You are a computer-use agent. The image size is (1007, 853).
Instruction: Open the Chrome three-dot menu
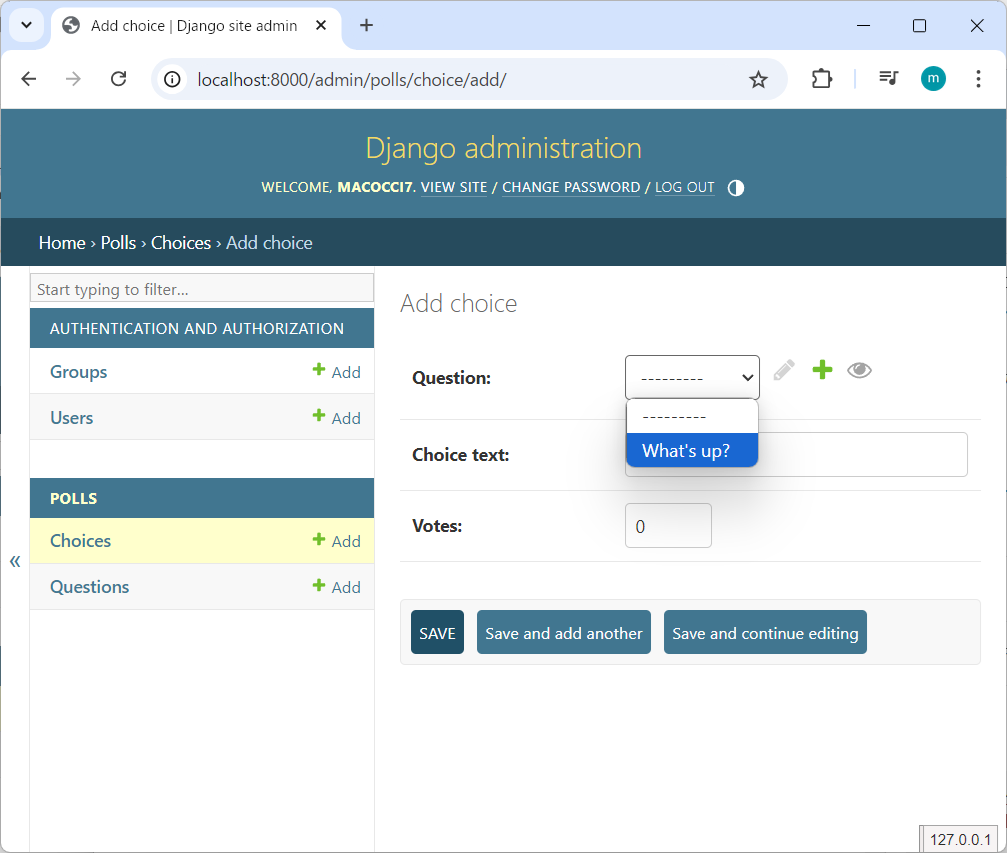pyautogui.click(x=978, y=79)
